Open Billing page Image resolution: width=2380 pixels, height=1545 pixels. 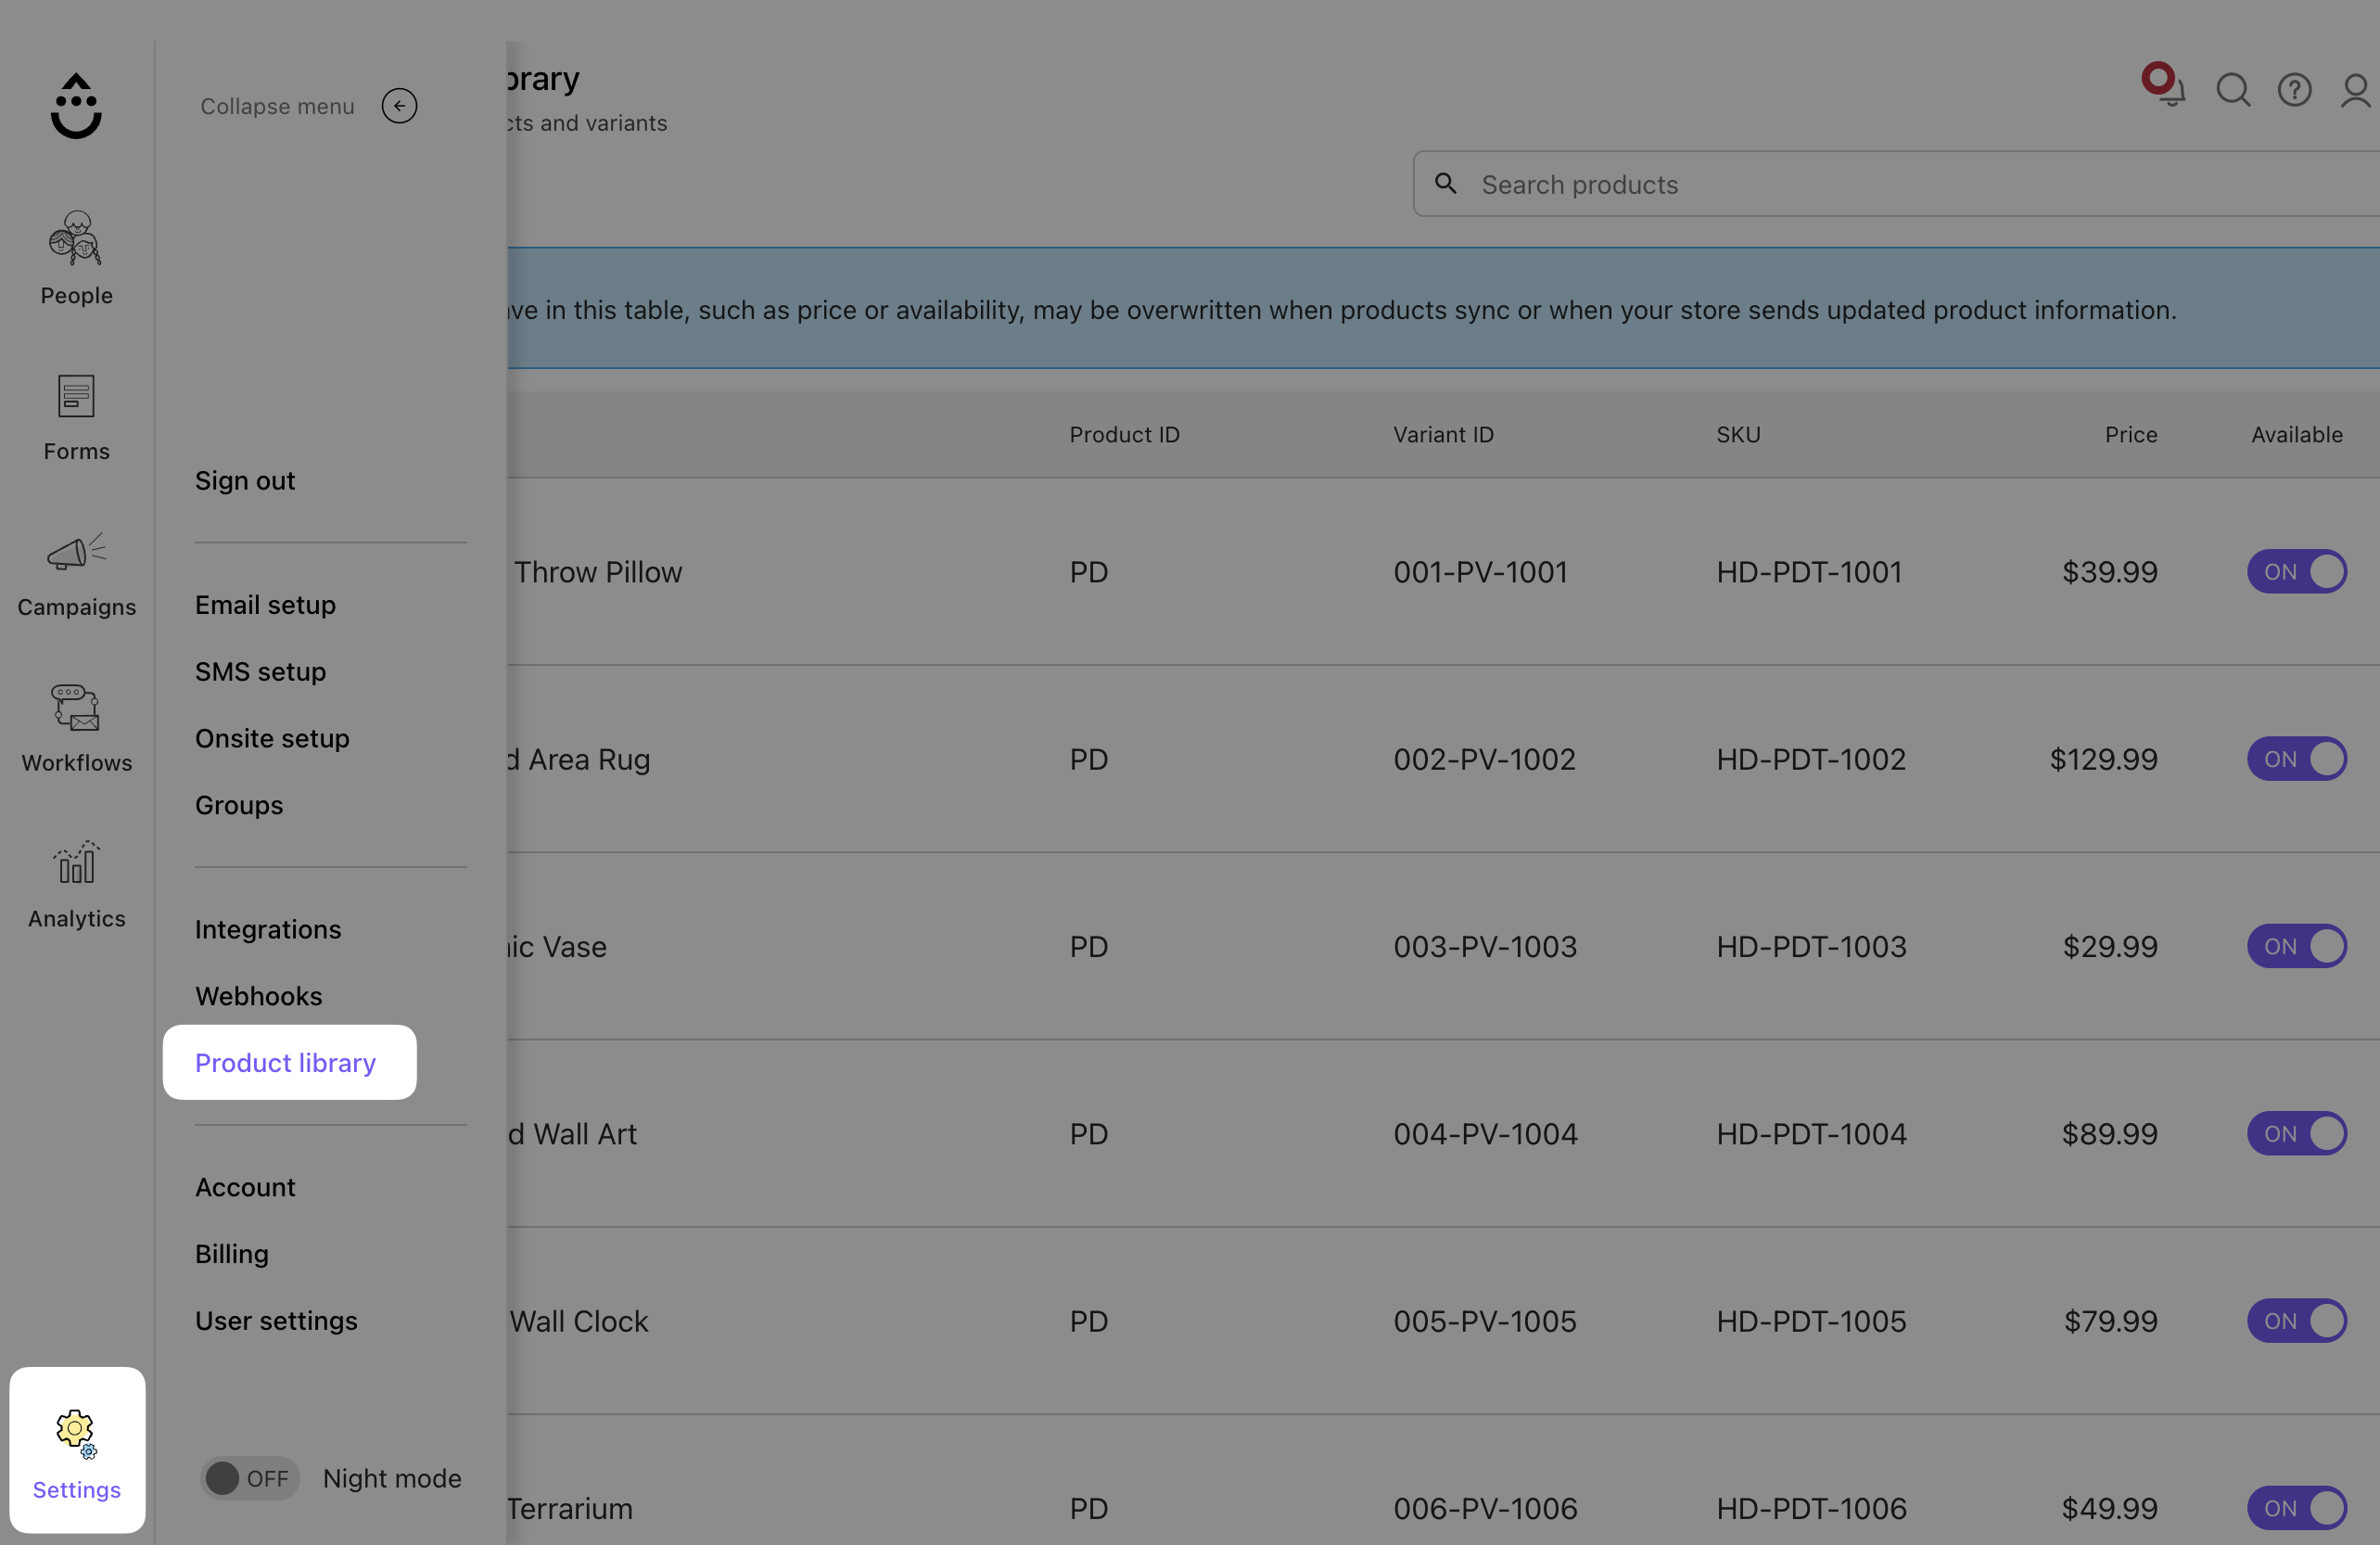pyautogui.click(x=232, y=1253)
